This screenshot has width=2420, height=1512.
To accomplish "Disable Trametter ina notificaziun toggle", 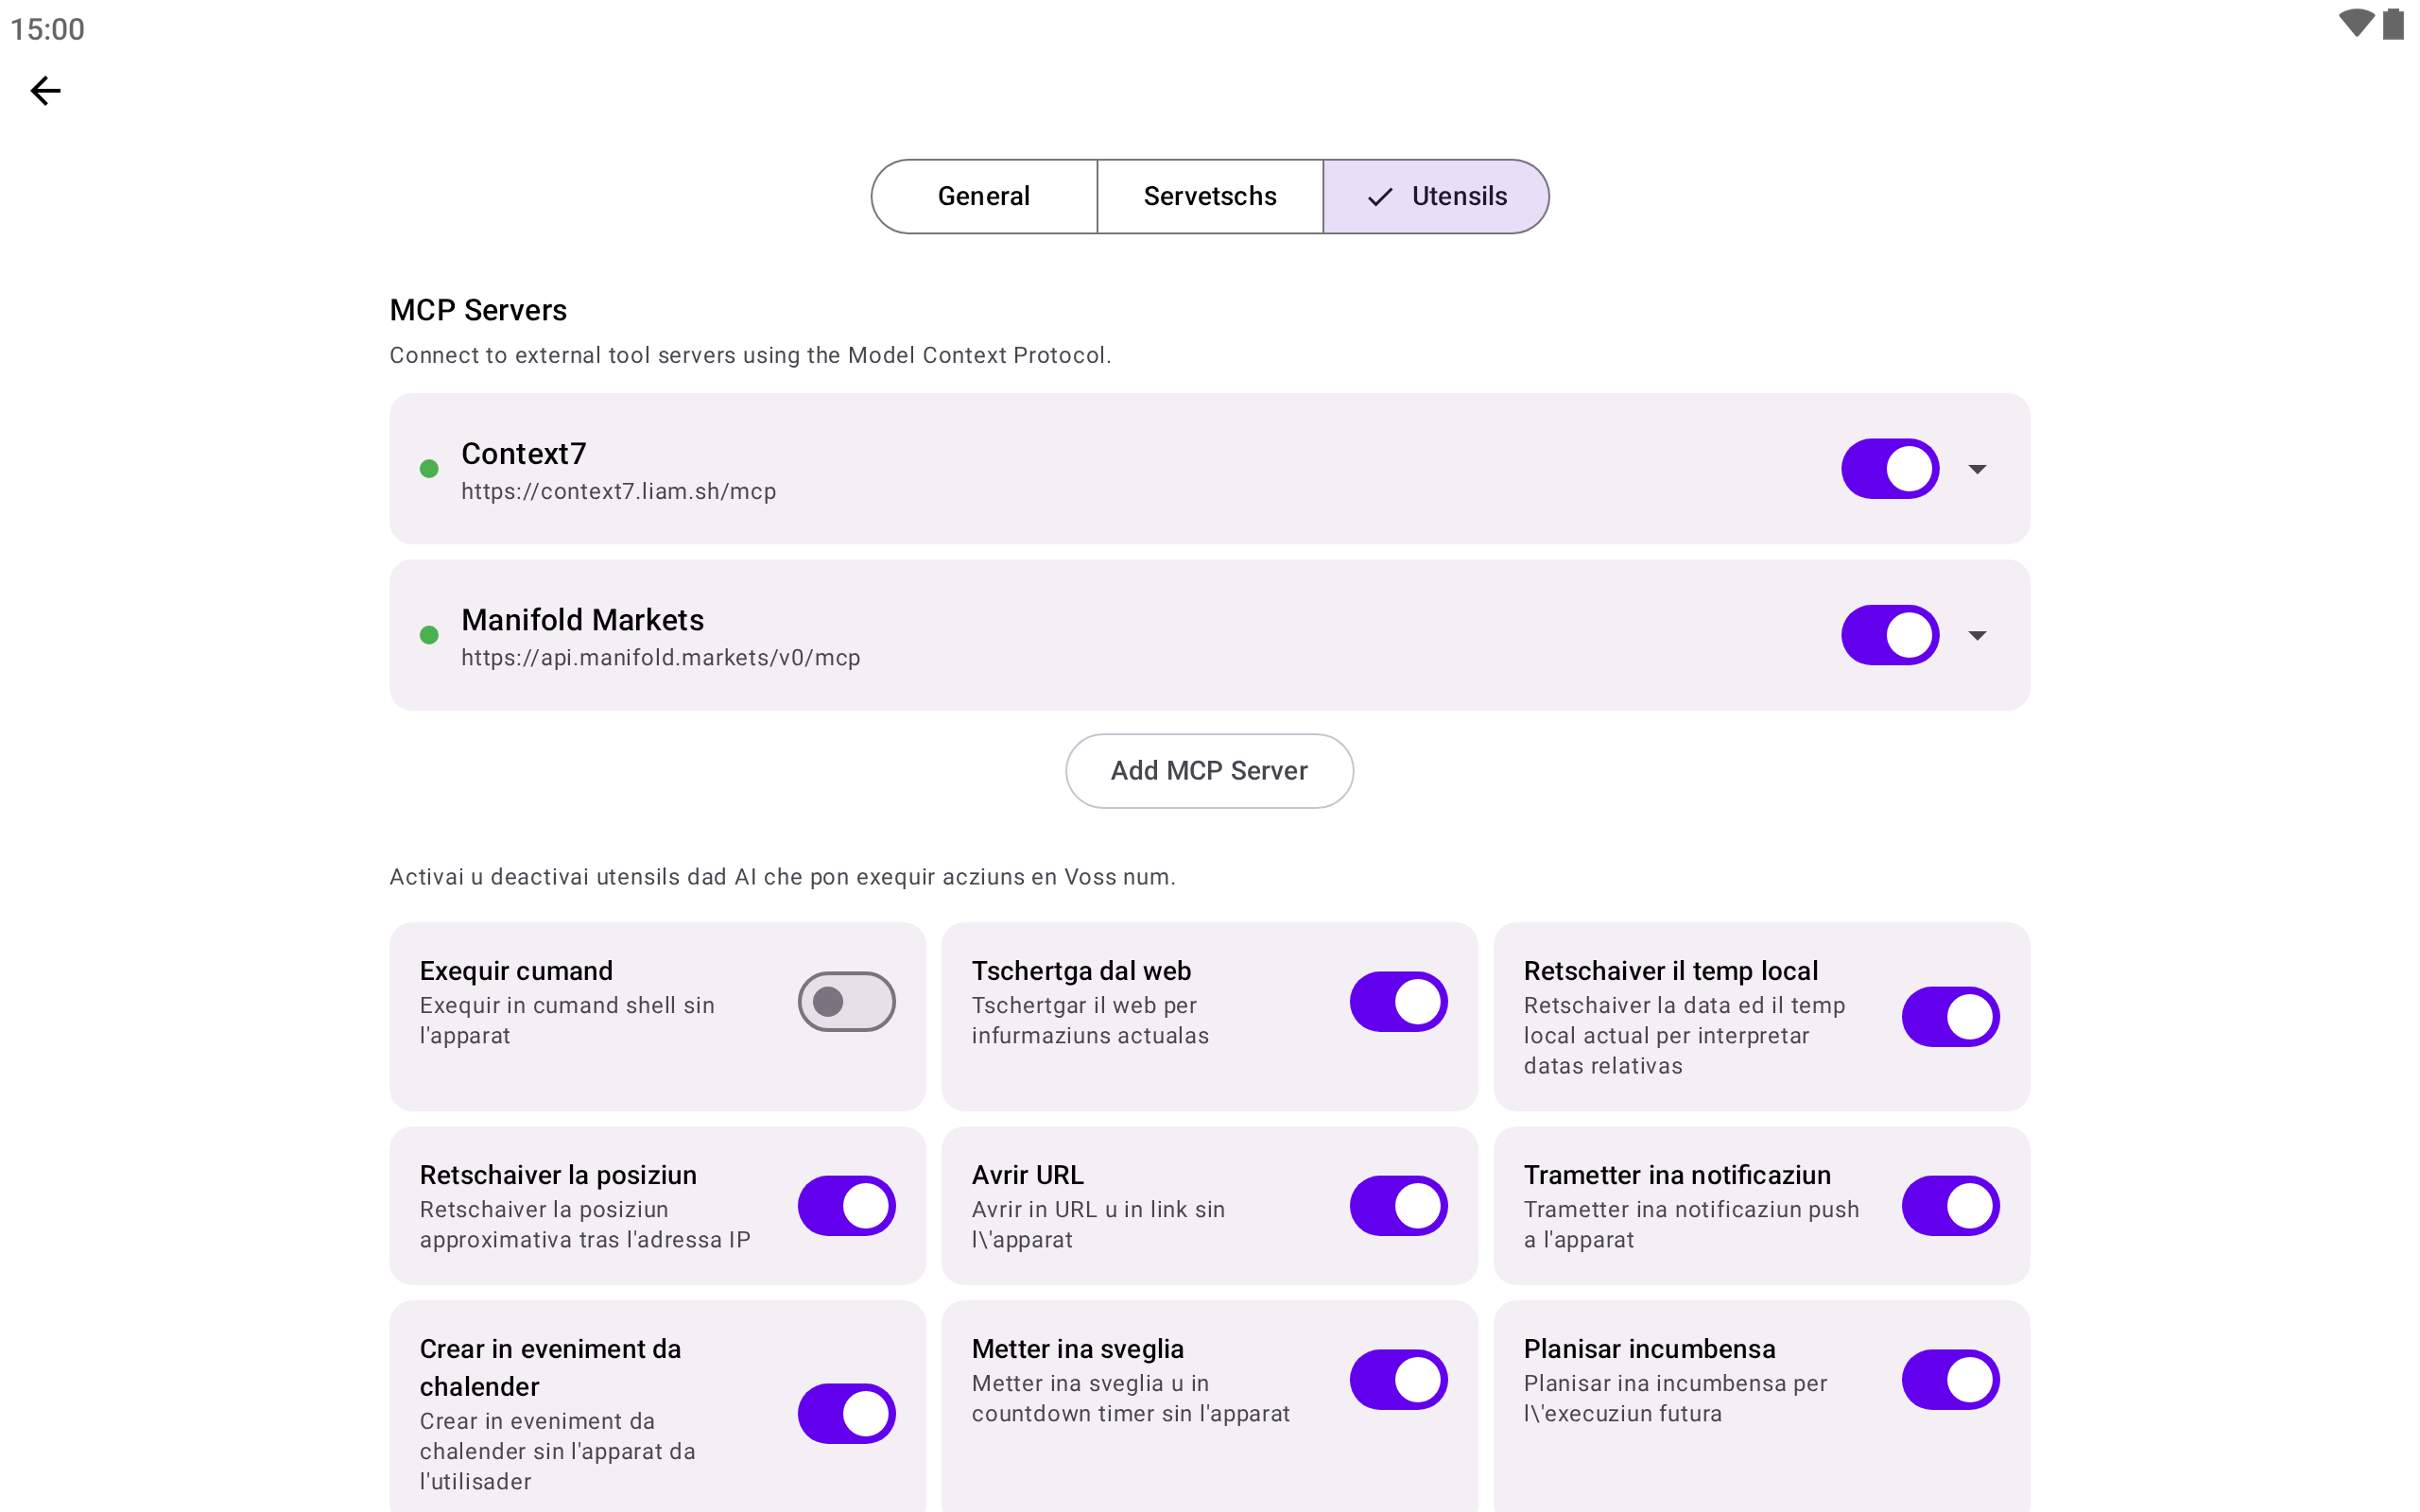I will 1950,1206.
